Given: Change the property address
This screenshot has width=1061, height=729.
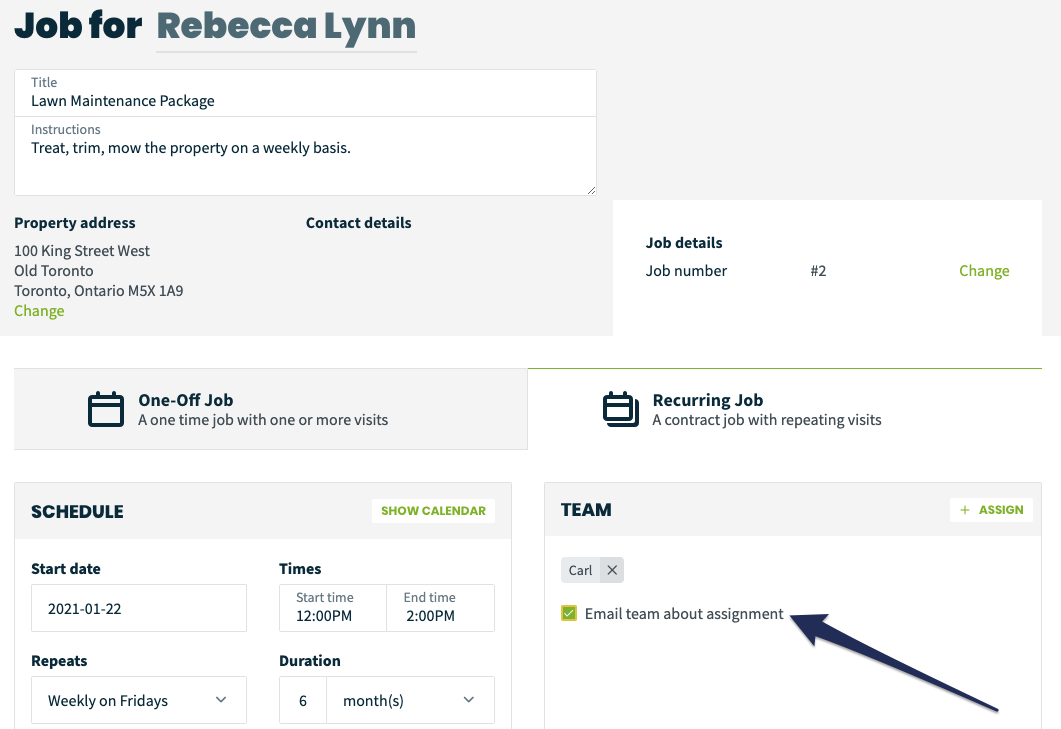Looking at the screenshot, I should 39,310.
